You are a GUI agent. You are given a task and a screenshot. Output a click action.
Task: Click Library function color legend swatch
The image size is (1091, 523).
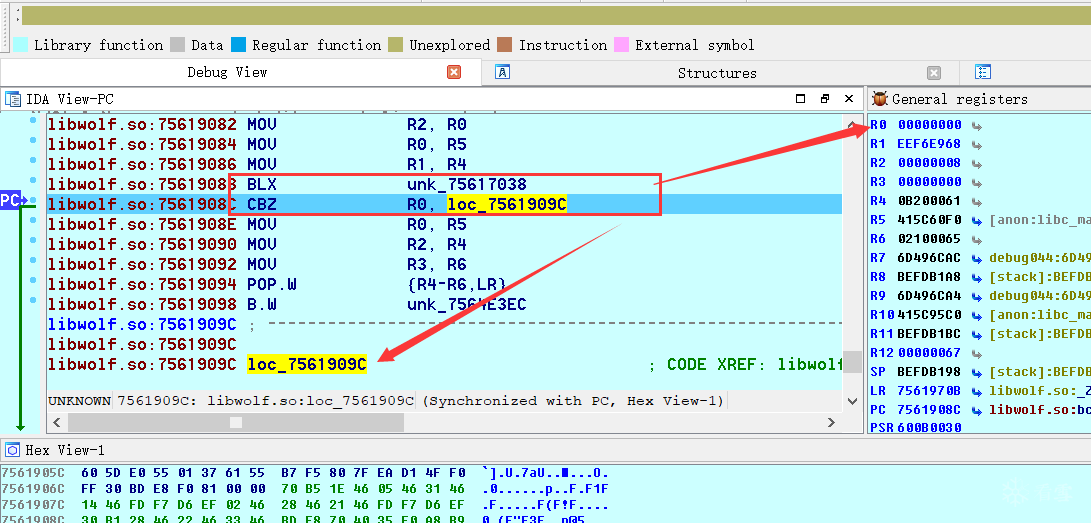(21, 45)
